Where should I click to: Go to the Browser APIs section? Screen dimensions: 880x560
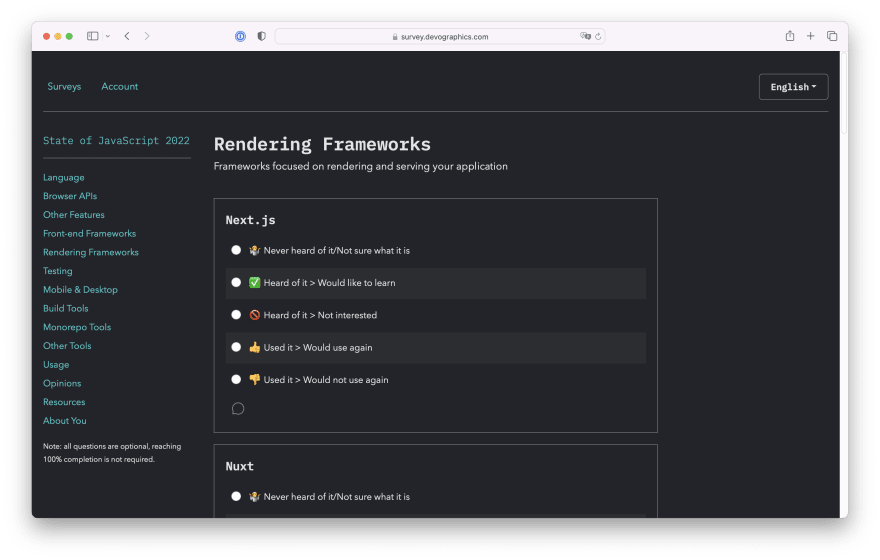coord(70,196)
